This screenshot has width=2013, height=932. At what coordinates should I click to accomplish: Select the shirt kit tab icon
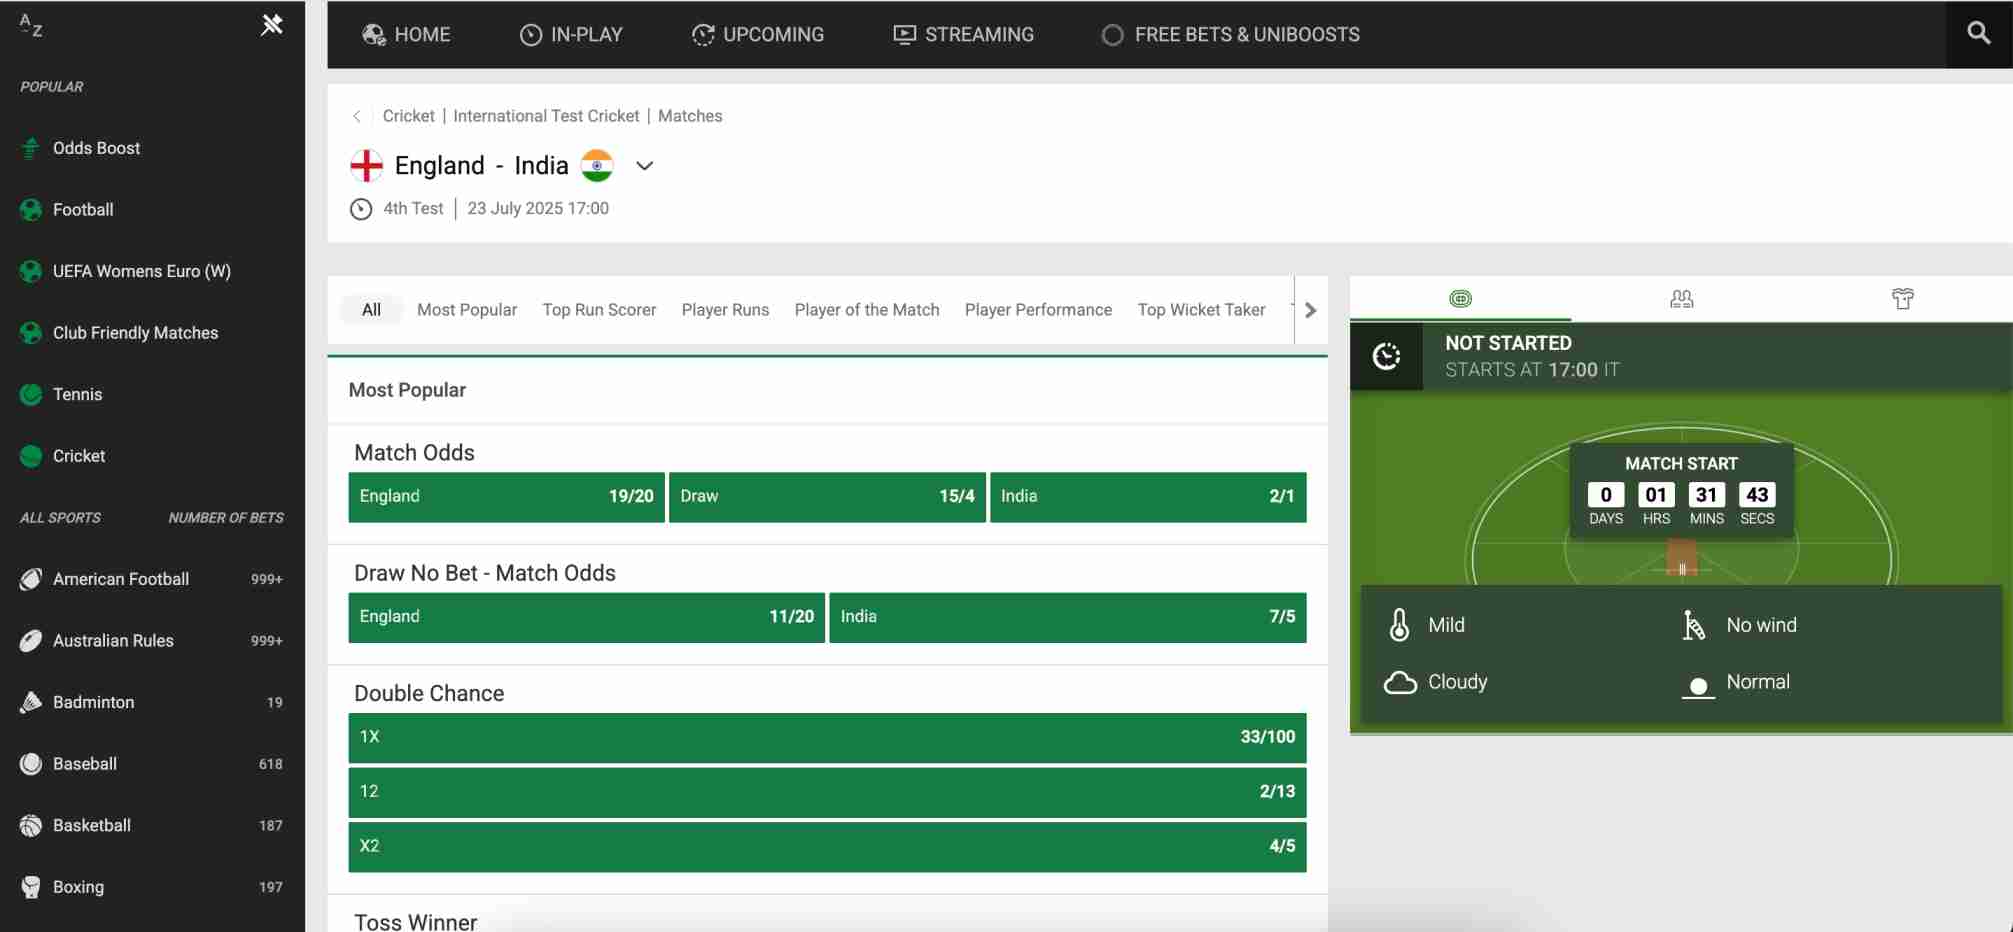pos(1902,298)
